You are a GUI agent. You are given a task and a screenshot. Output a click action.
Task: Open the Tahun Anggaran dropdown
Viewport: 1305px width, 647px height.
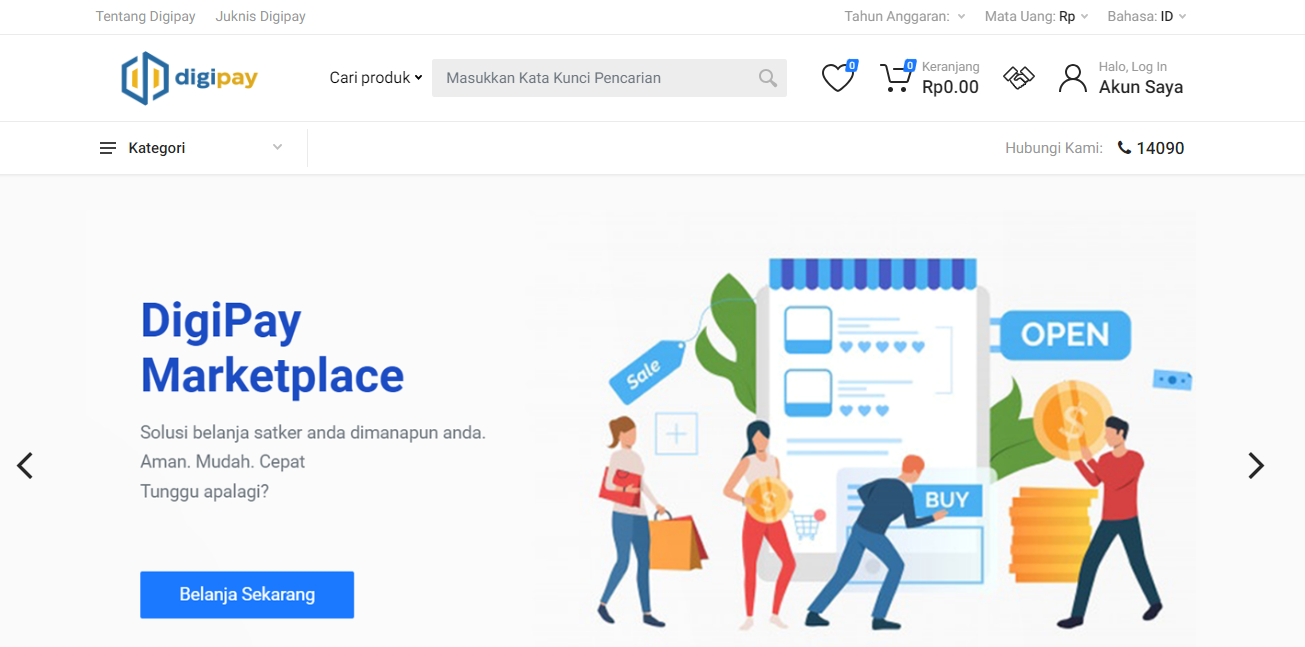coord(905,16)
